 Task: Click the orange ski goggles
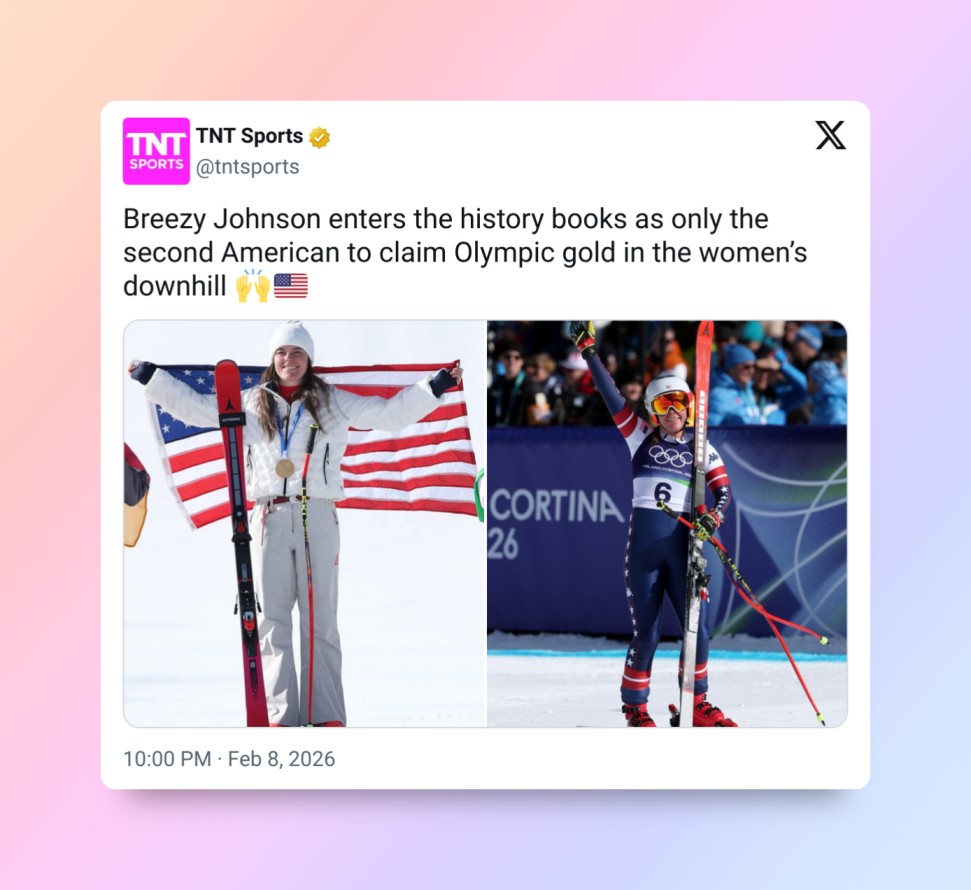tap(670, 403)
